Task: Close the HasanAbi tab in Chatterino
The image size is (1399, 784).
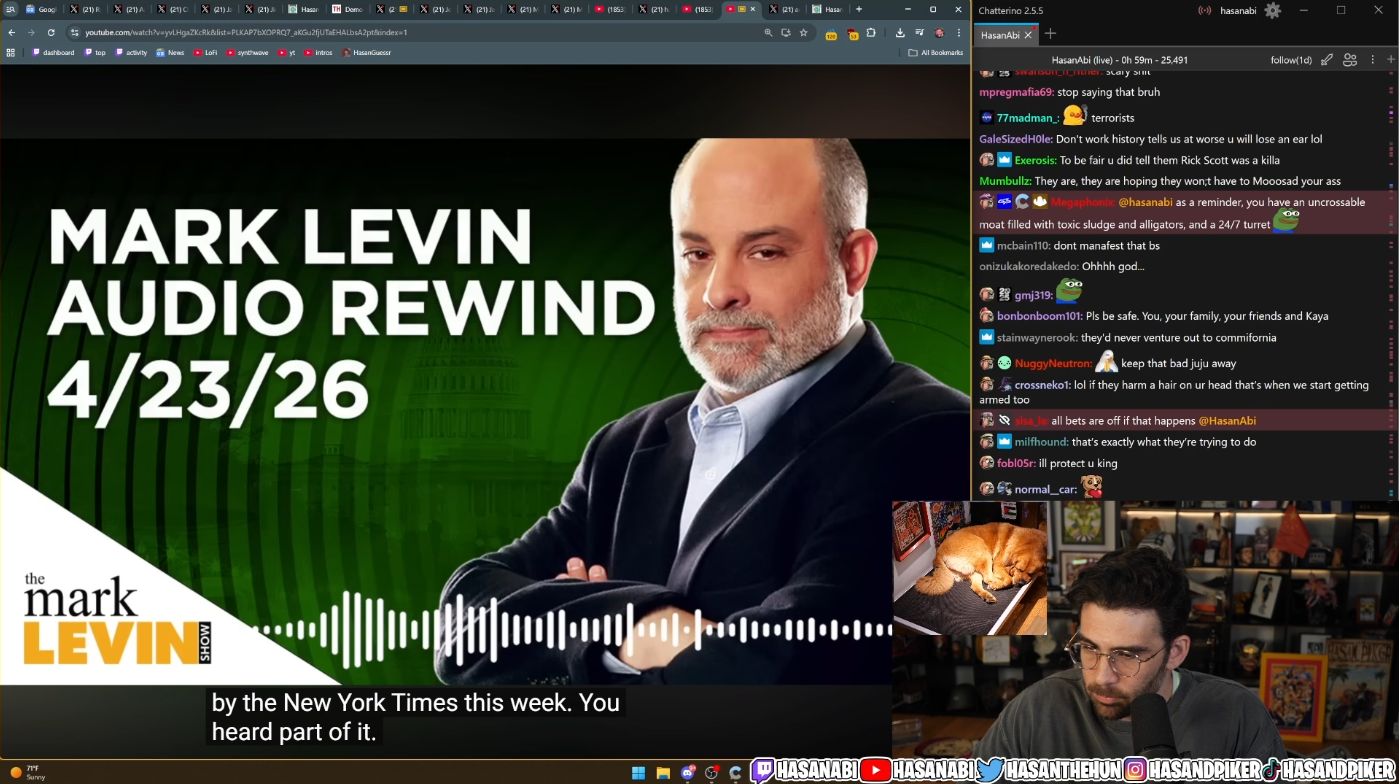Action: (1027, 35)
